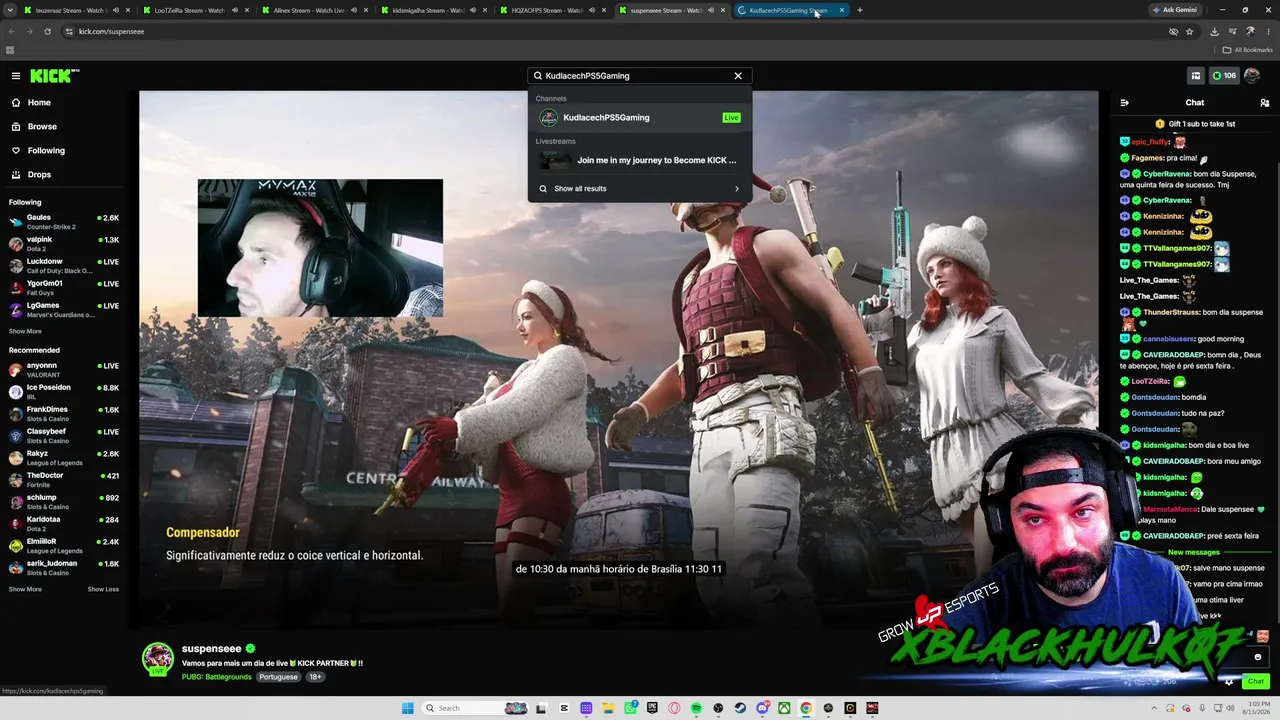Image resolution: width=1280 pixels, height=720 pixels.
Task: Click New messages in chat
Action: click(x=1194, y=552)
